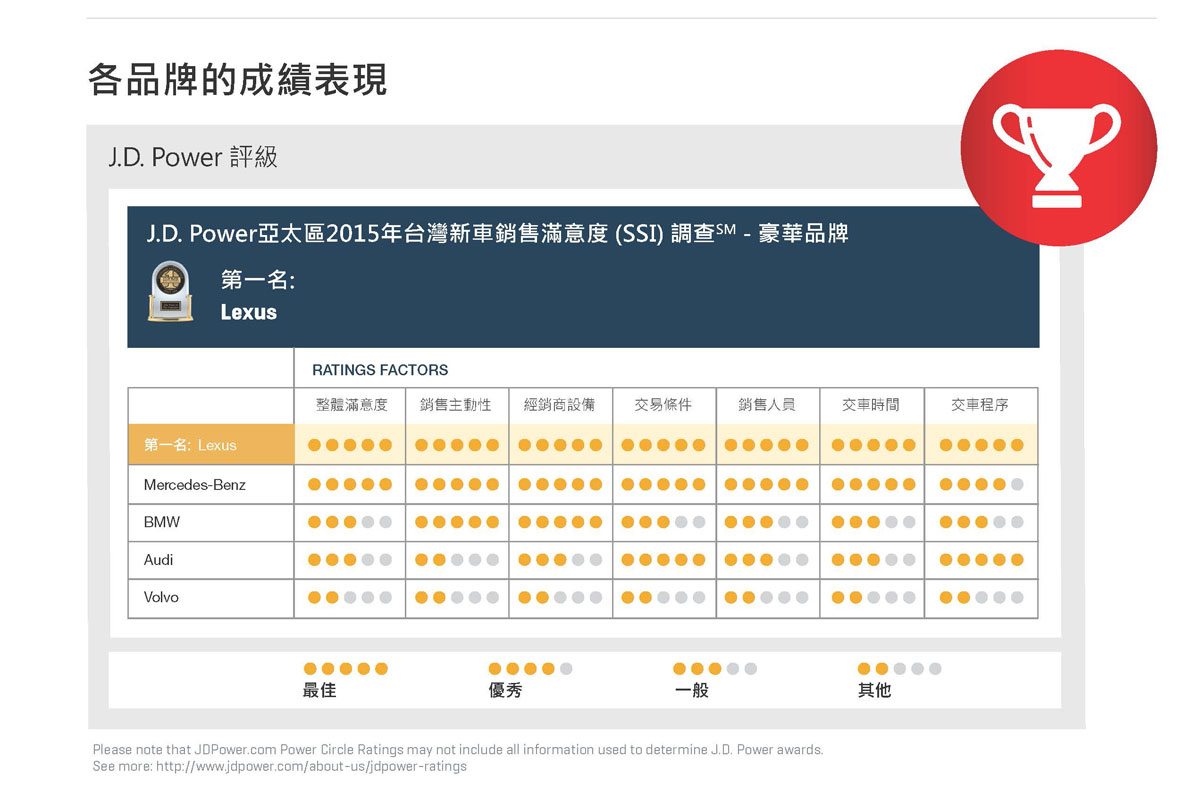The image size is (1200, 800).
Task: Click the J.D. Power award trophy badge
Action: [170, 292]
